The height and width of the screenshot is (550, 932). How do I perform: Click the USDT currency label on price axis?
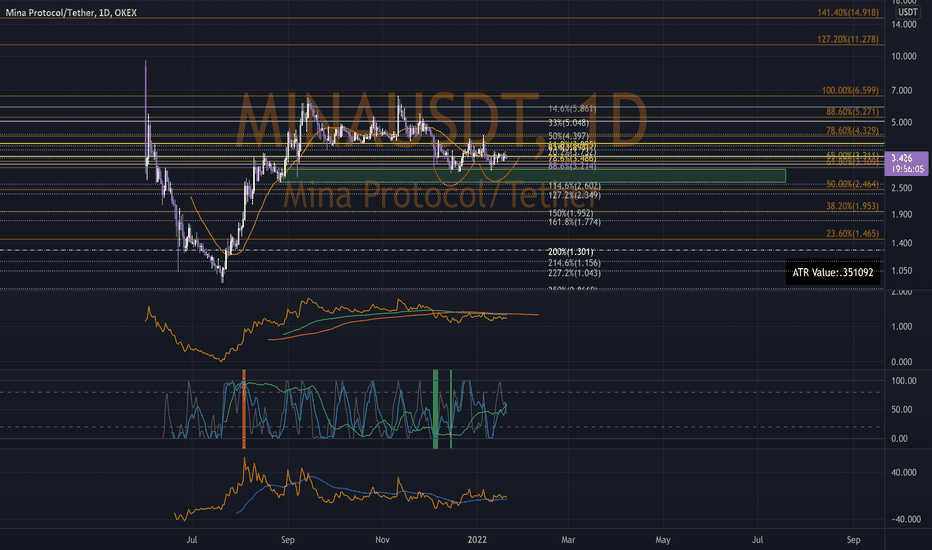908,12
